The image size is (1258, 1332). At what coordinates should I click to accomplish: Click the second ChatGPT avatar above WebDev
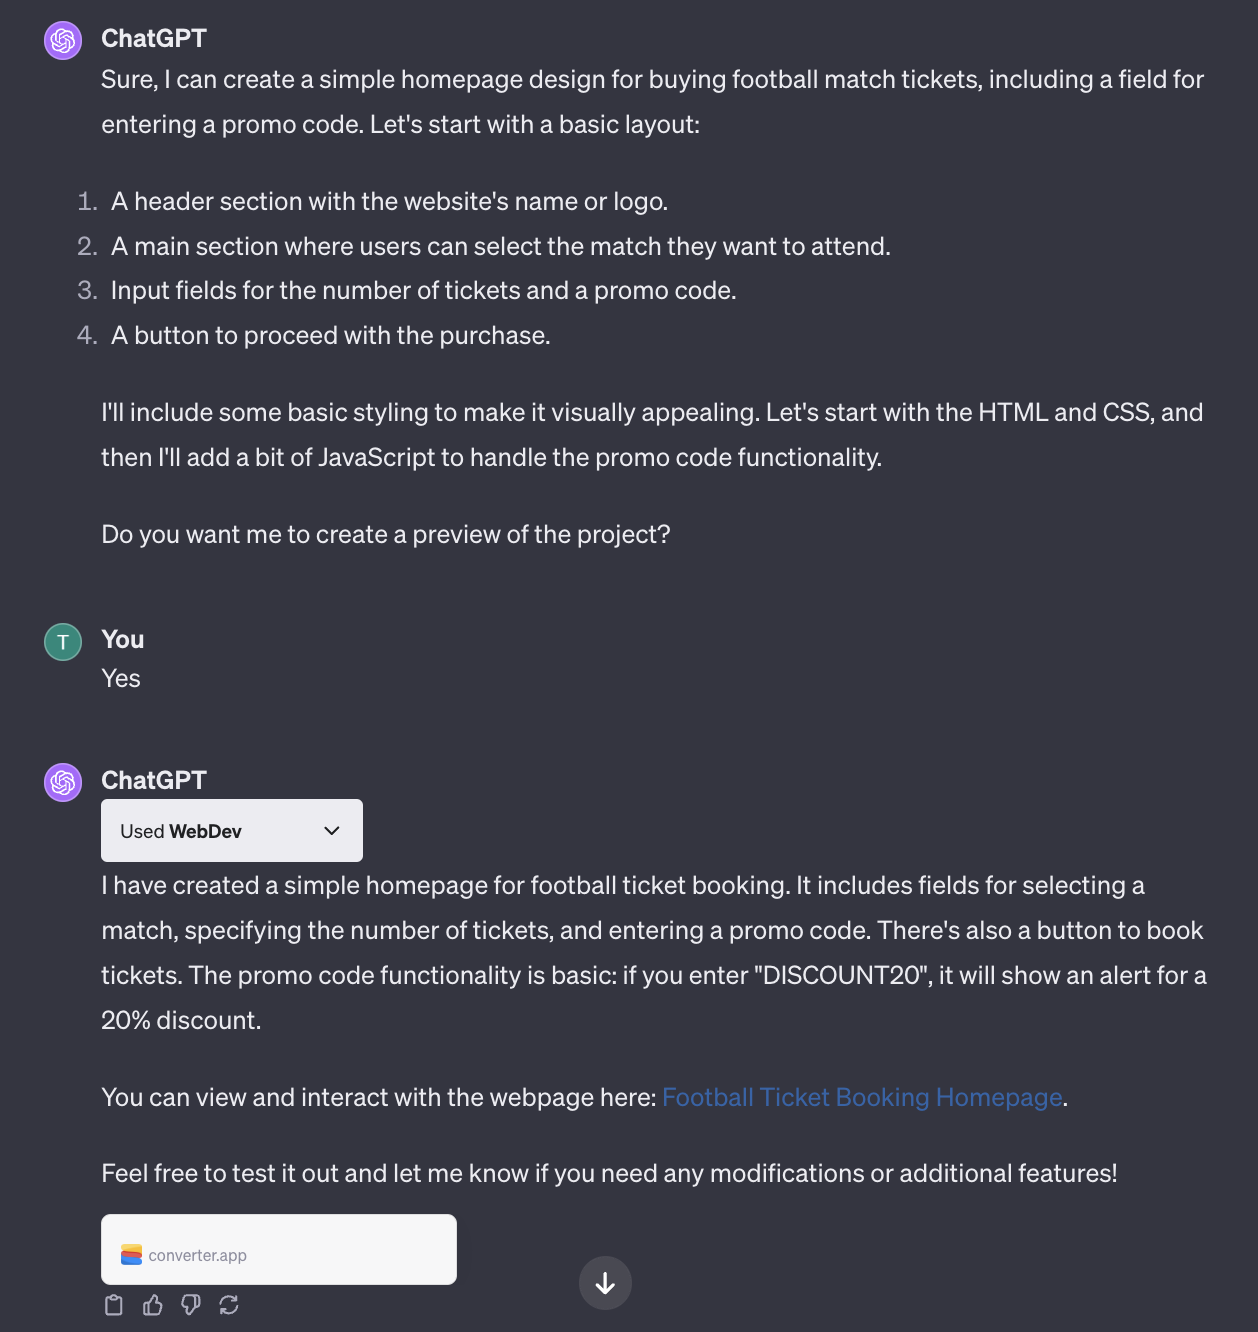[63, 782]
